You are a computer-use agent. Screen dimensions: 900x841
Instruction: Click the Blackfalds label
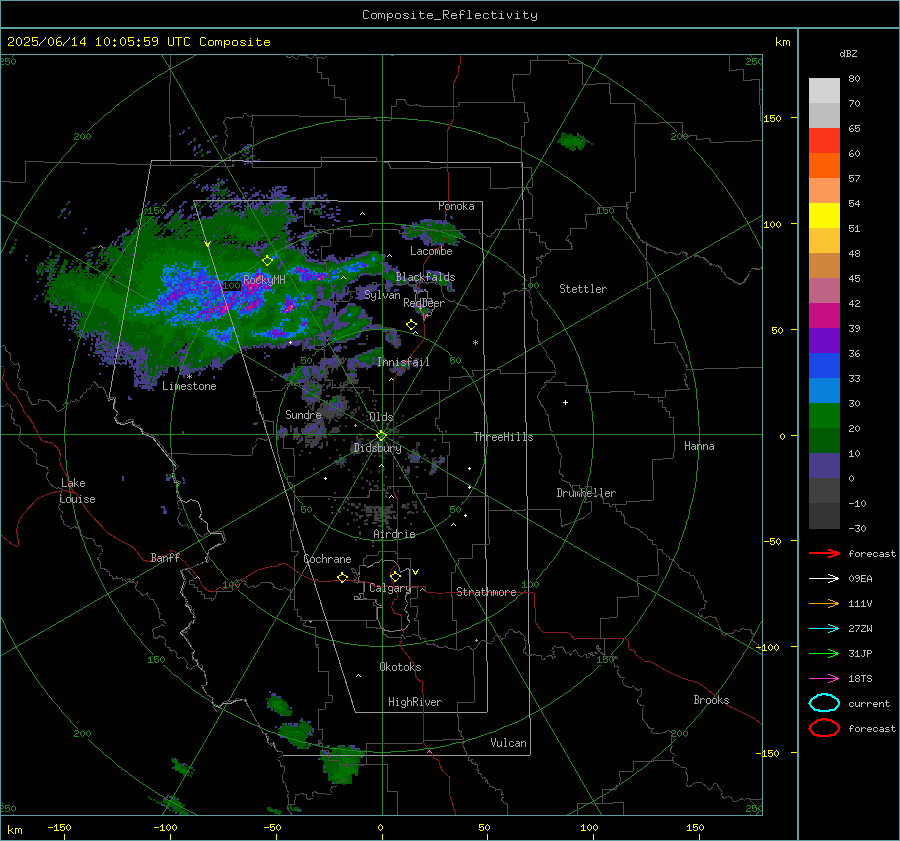[x=425, y=277]
